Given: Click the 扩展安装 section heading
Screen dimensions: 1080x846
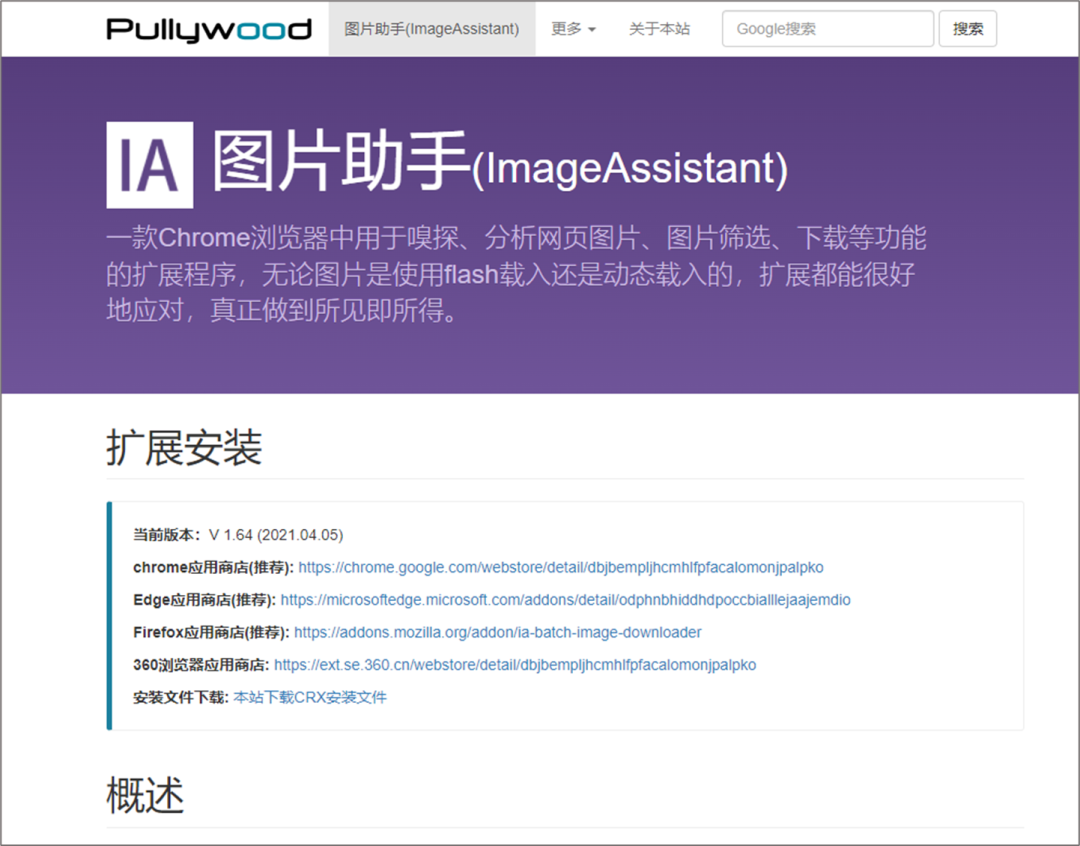Looking at the screenshot, I should 184,447.
